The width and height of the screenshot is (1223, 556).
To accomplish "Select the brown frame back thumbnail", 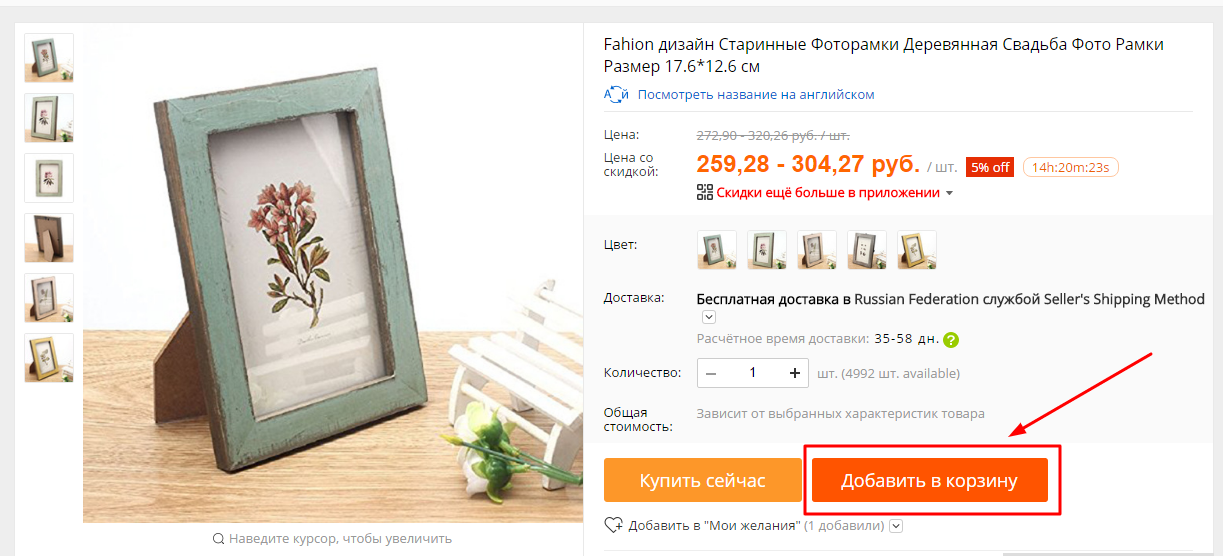I will 49,238.
